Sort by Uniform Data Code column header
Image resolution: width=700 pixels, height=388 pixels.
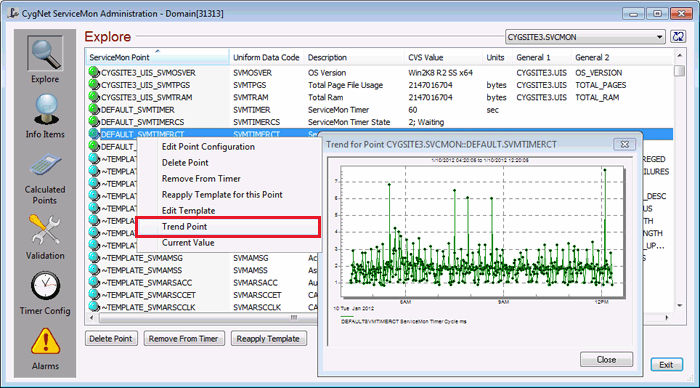266,57
